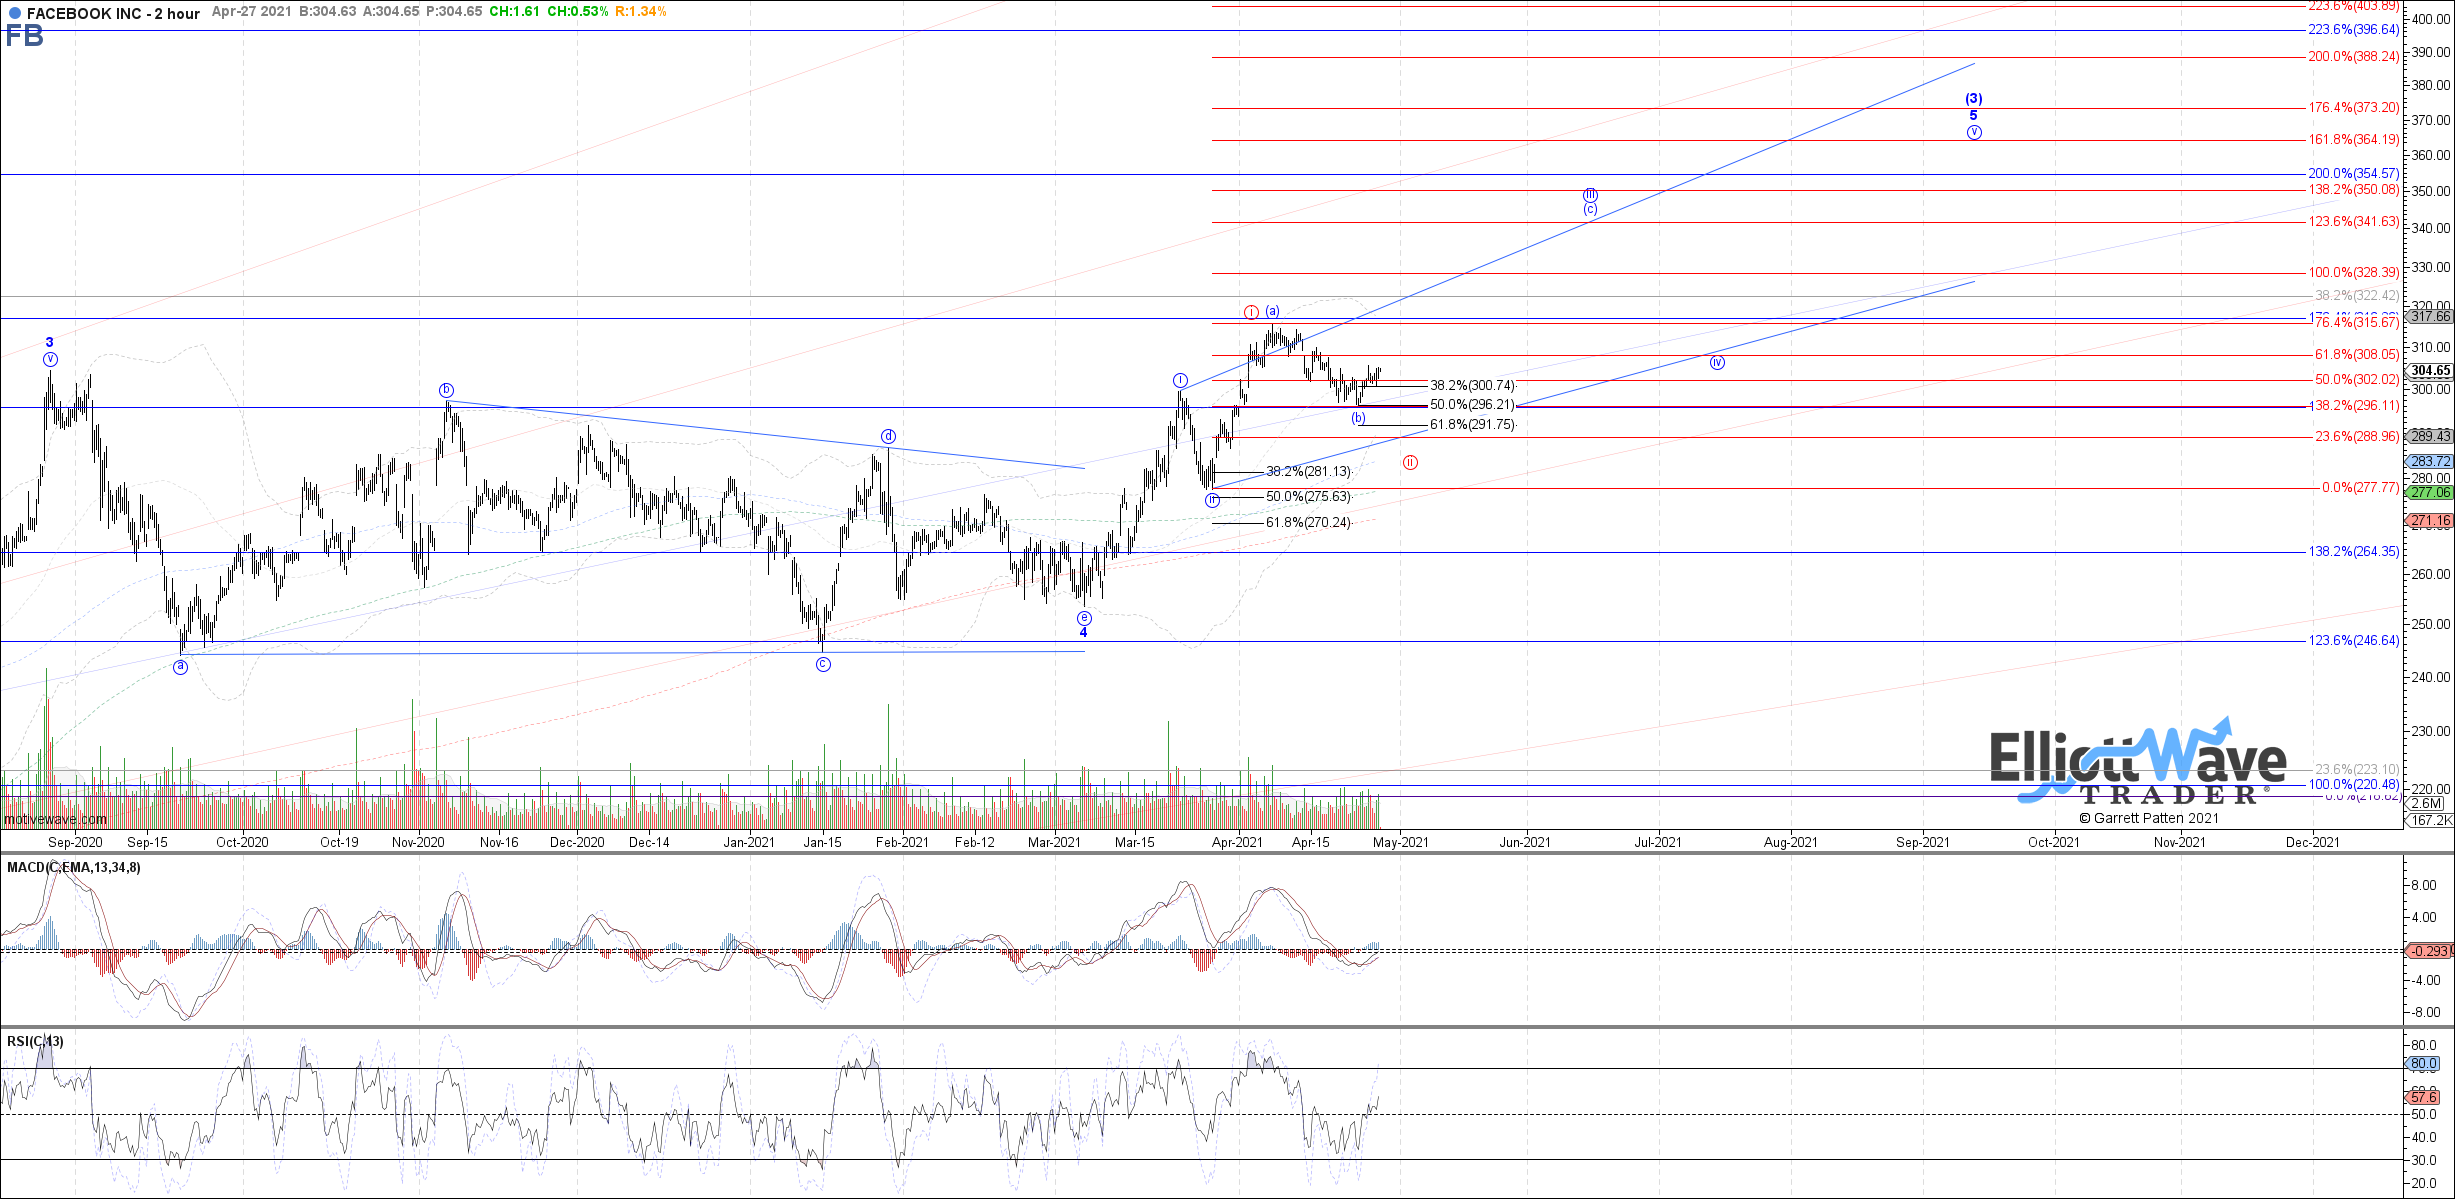The image size is (2455, 1199).
Task: Select the 123.6%(341.63) Fibonacci label
Action: (x=2353, y=221)
